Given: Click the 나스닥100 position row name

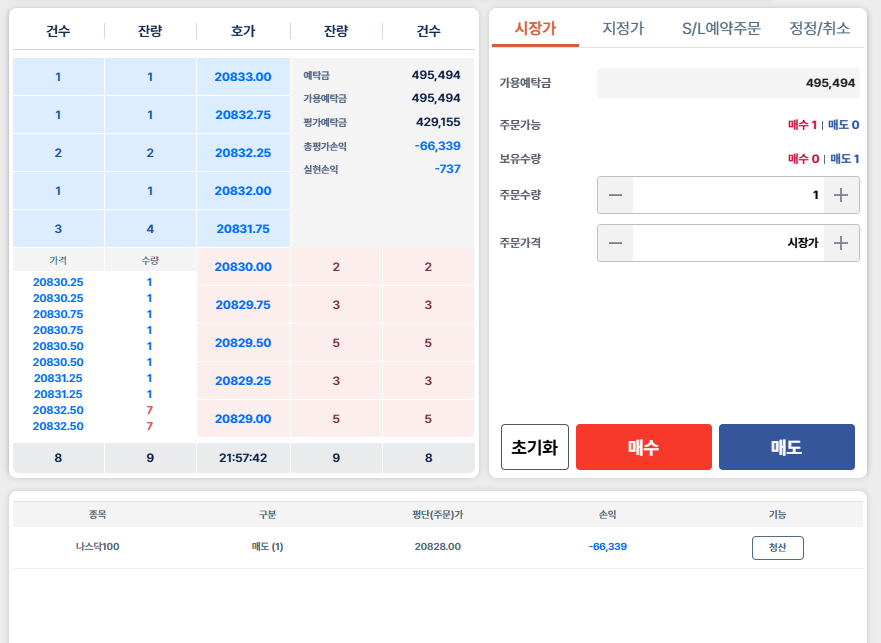Looking at the screenshot, I should [x=97, y=547].
